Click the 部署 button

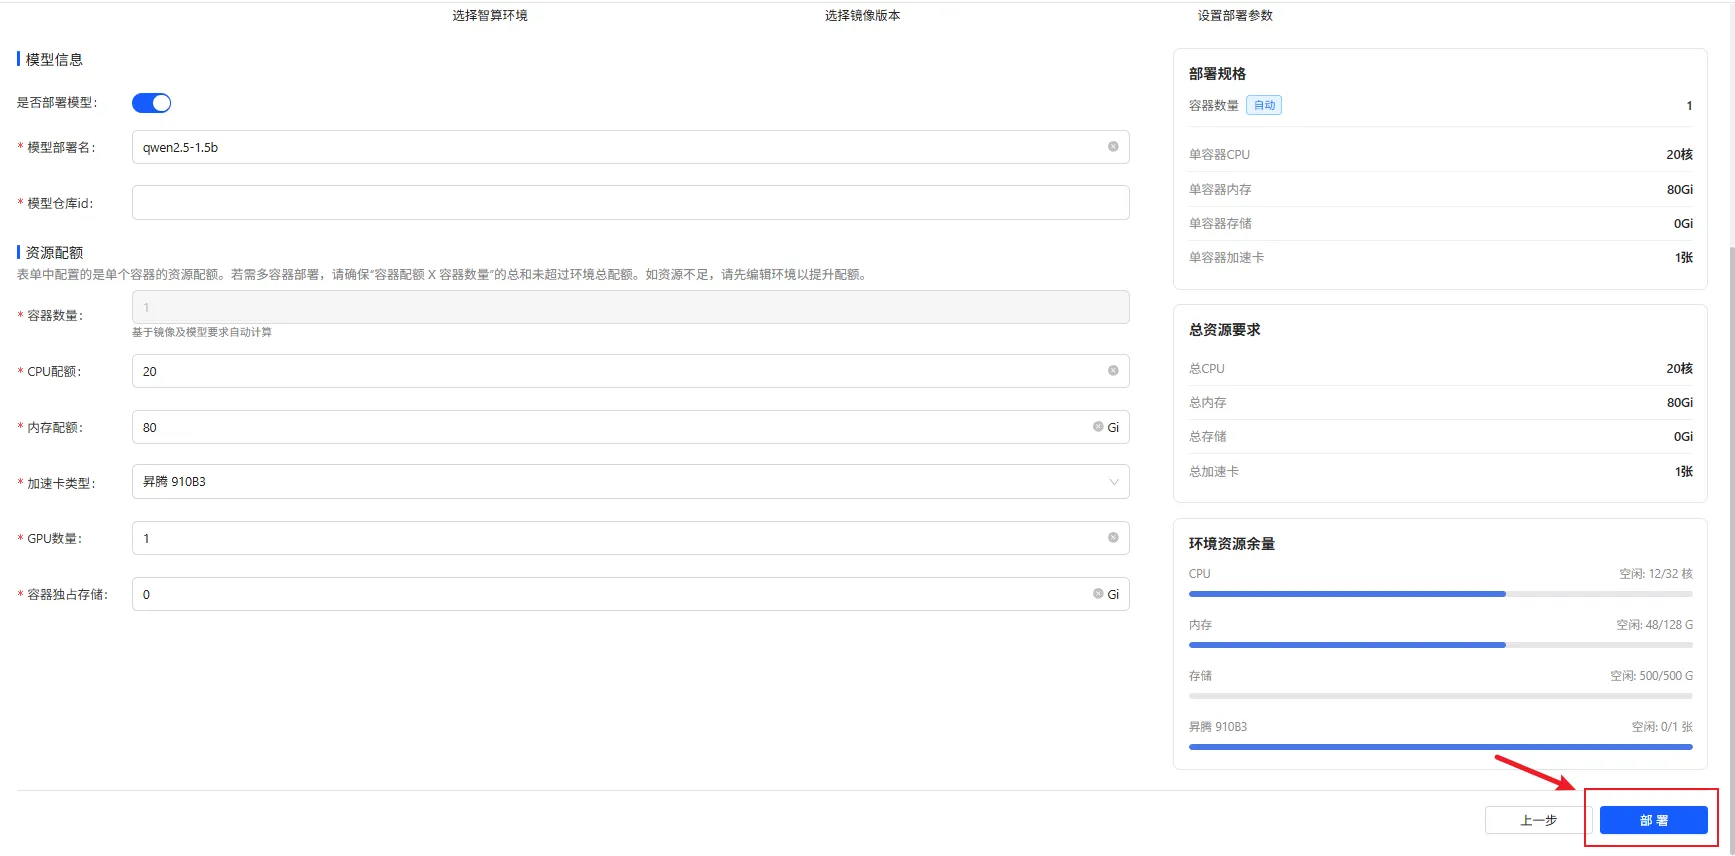[x=1654, y=820]
